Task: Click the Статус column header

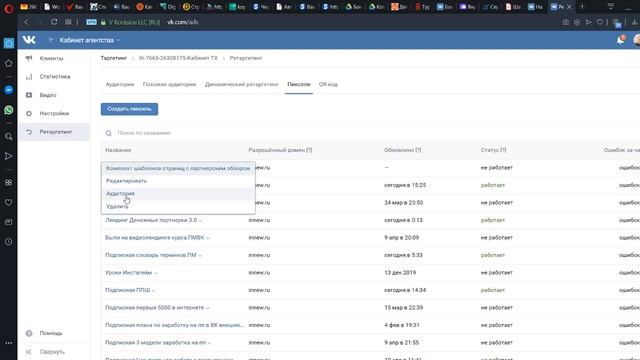Action: click(493, 150)
